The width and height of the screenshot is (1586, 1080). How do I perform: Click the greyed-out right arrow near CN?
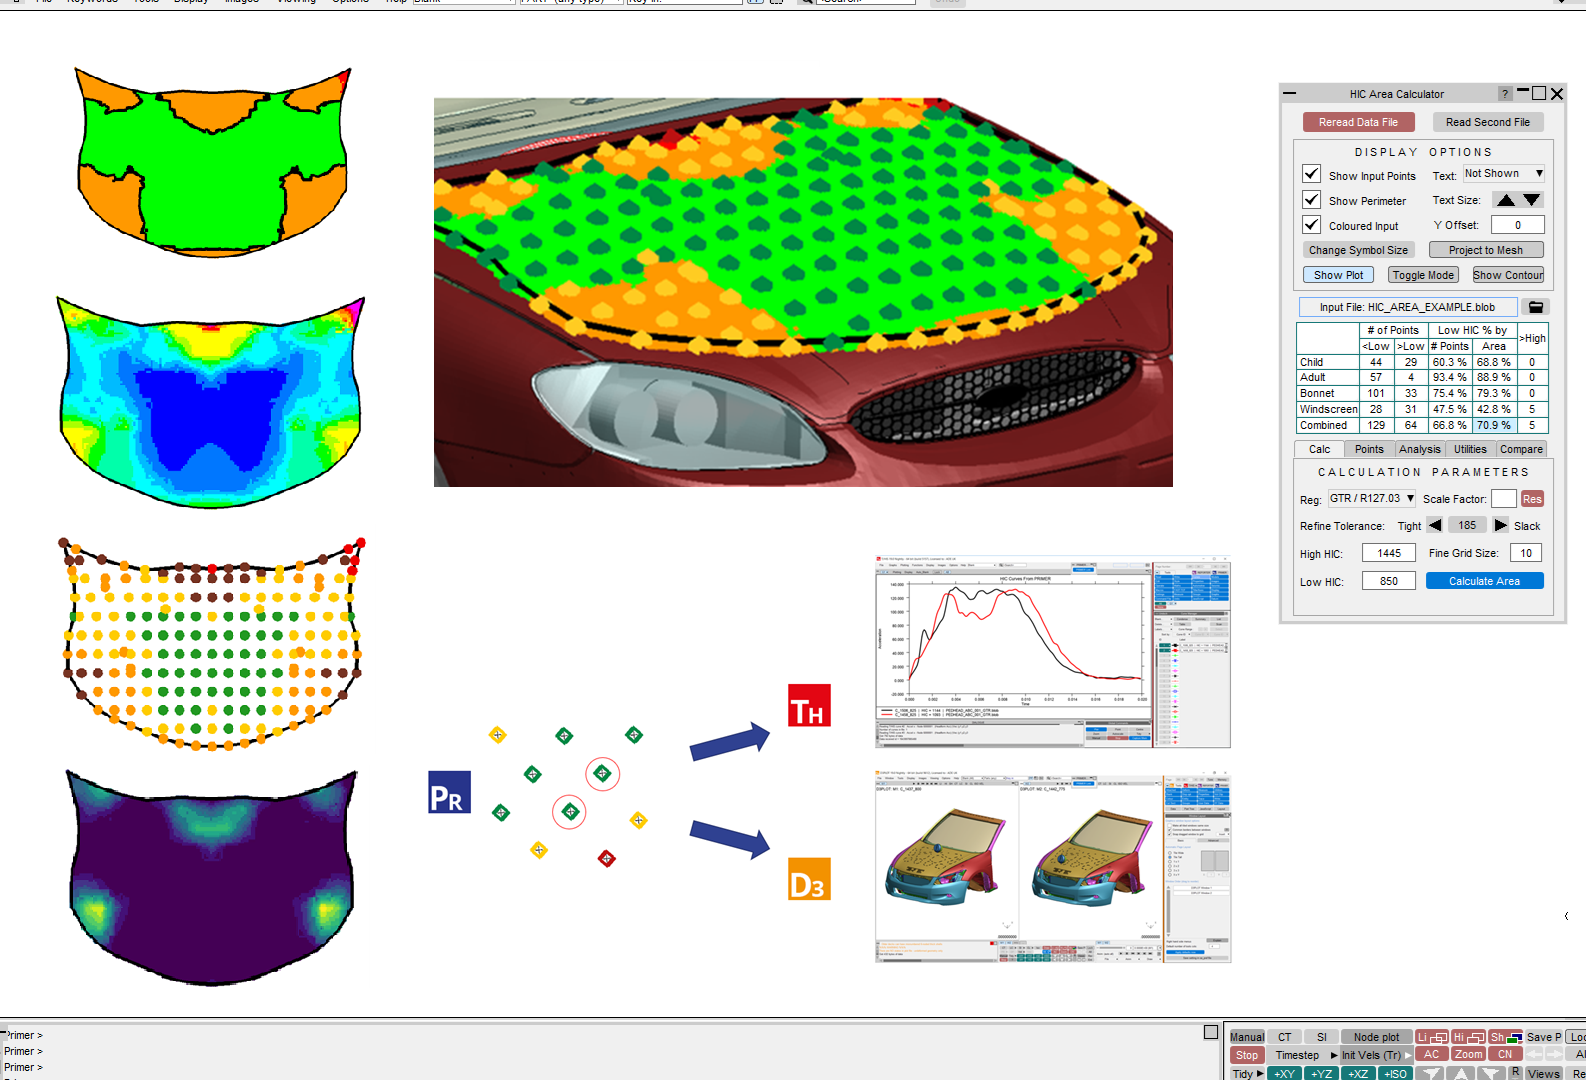pos(1554,1054)
